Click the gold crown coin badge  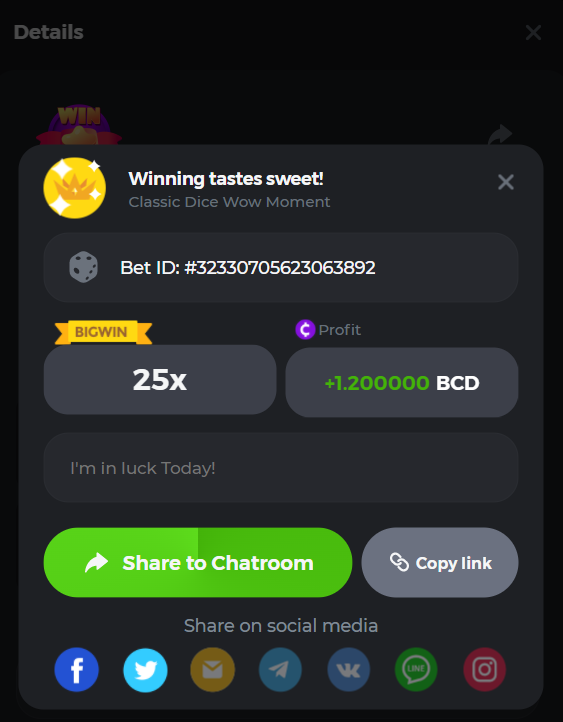(75, 187)
